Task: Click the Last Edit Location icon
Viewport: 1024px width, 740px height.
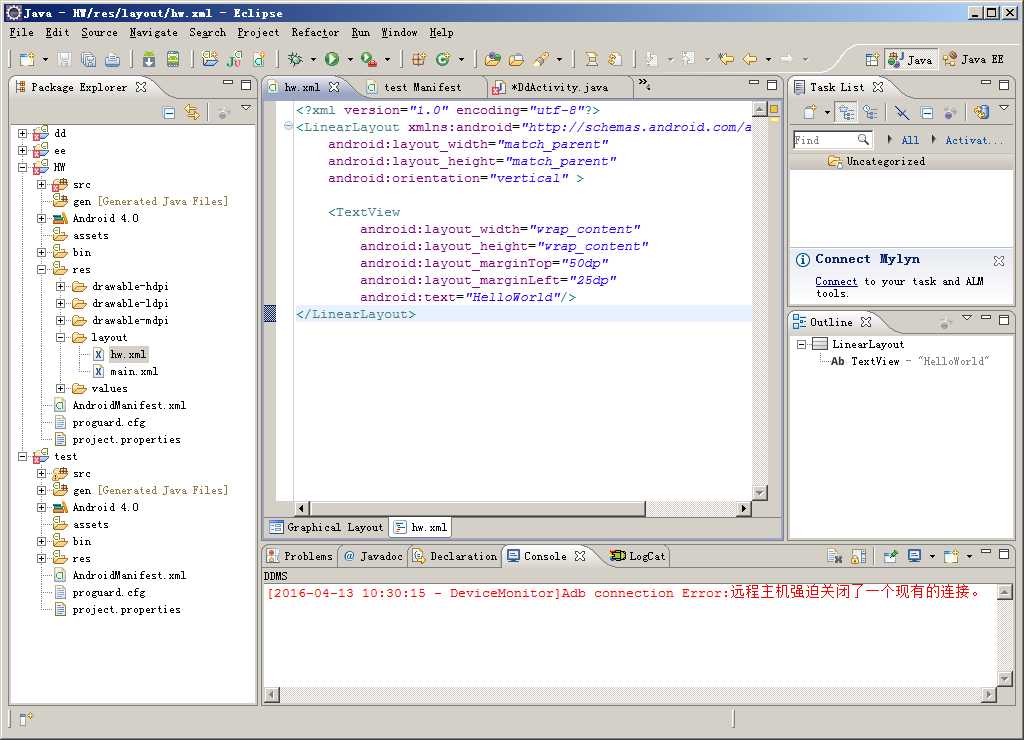Action: (726, 59)
